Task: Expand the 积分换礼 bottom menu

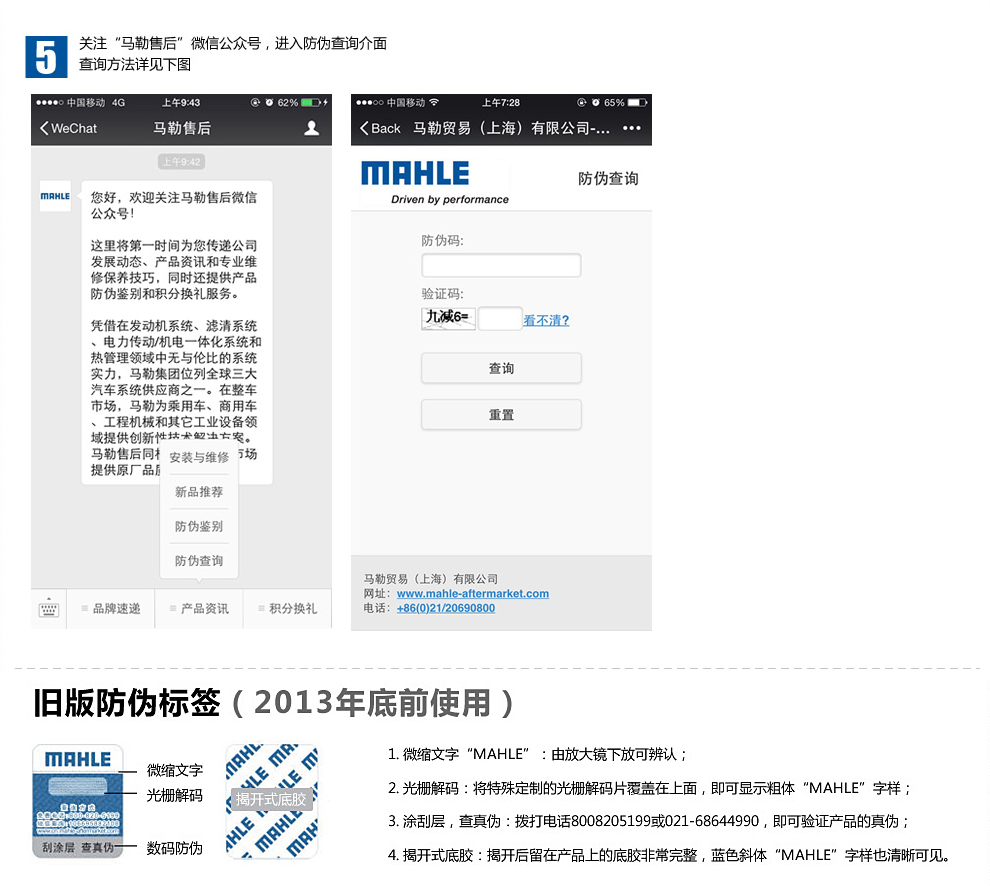Action: pos(287,608)
